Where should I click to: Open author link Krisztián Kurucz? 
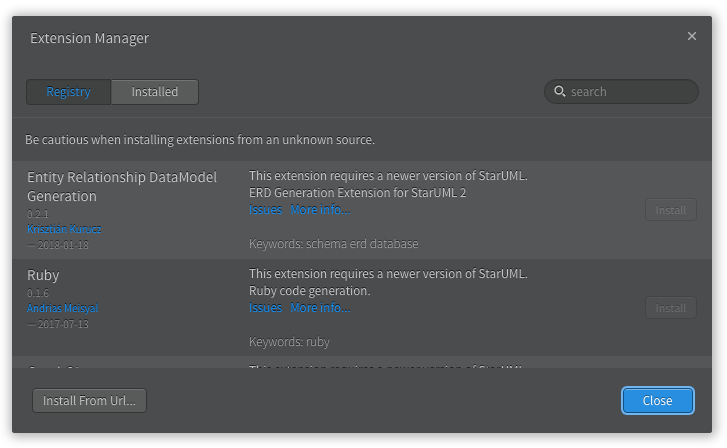pyautogui.click(x=64, y=229)
